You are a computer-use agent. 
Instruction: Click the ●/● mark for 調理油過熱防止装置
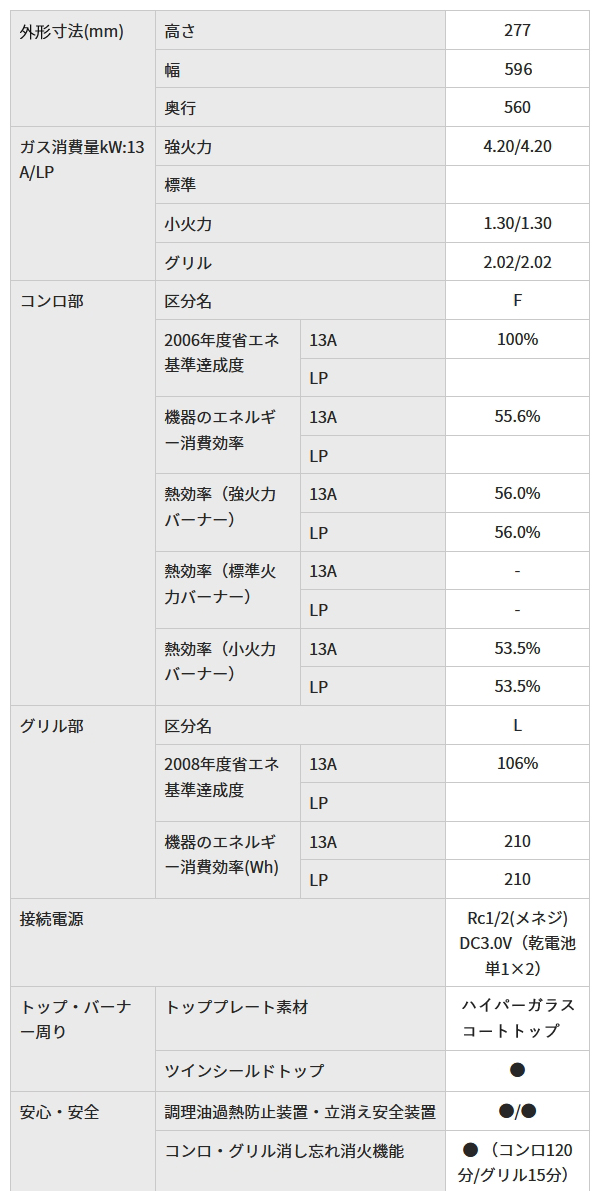coord(517,1111)
